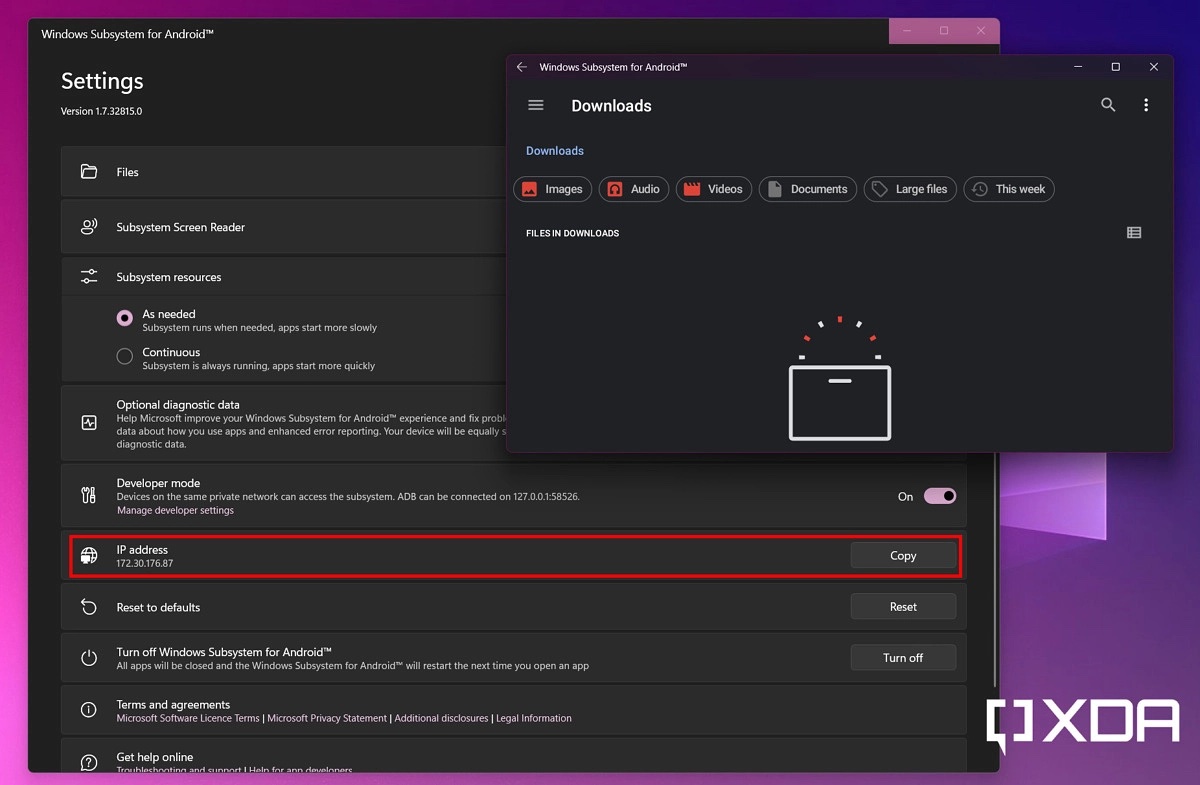Open the three-dot overflow menu
The width and height of the screenshot is (1200, 785).
coord(1146,105)
